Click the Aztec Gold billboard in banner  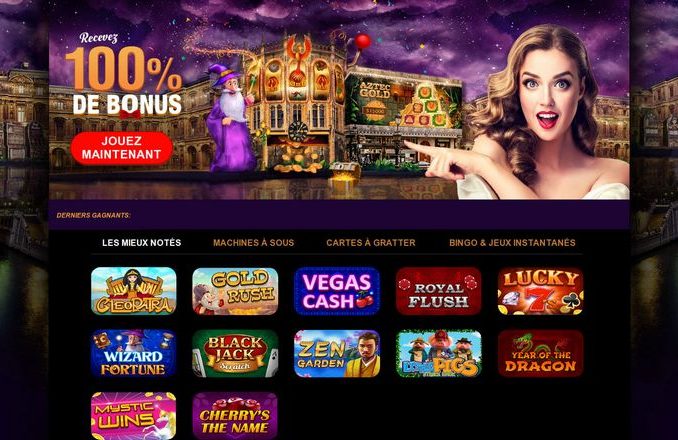point(403,102)
